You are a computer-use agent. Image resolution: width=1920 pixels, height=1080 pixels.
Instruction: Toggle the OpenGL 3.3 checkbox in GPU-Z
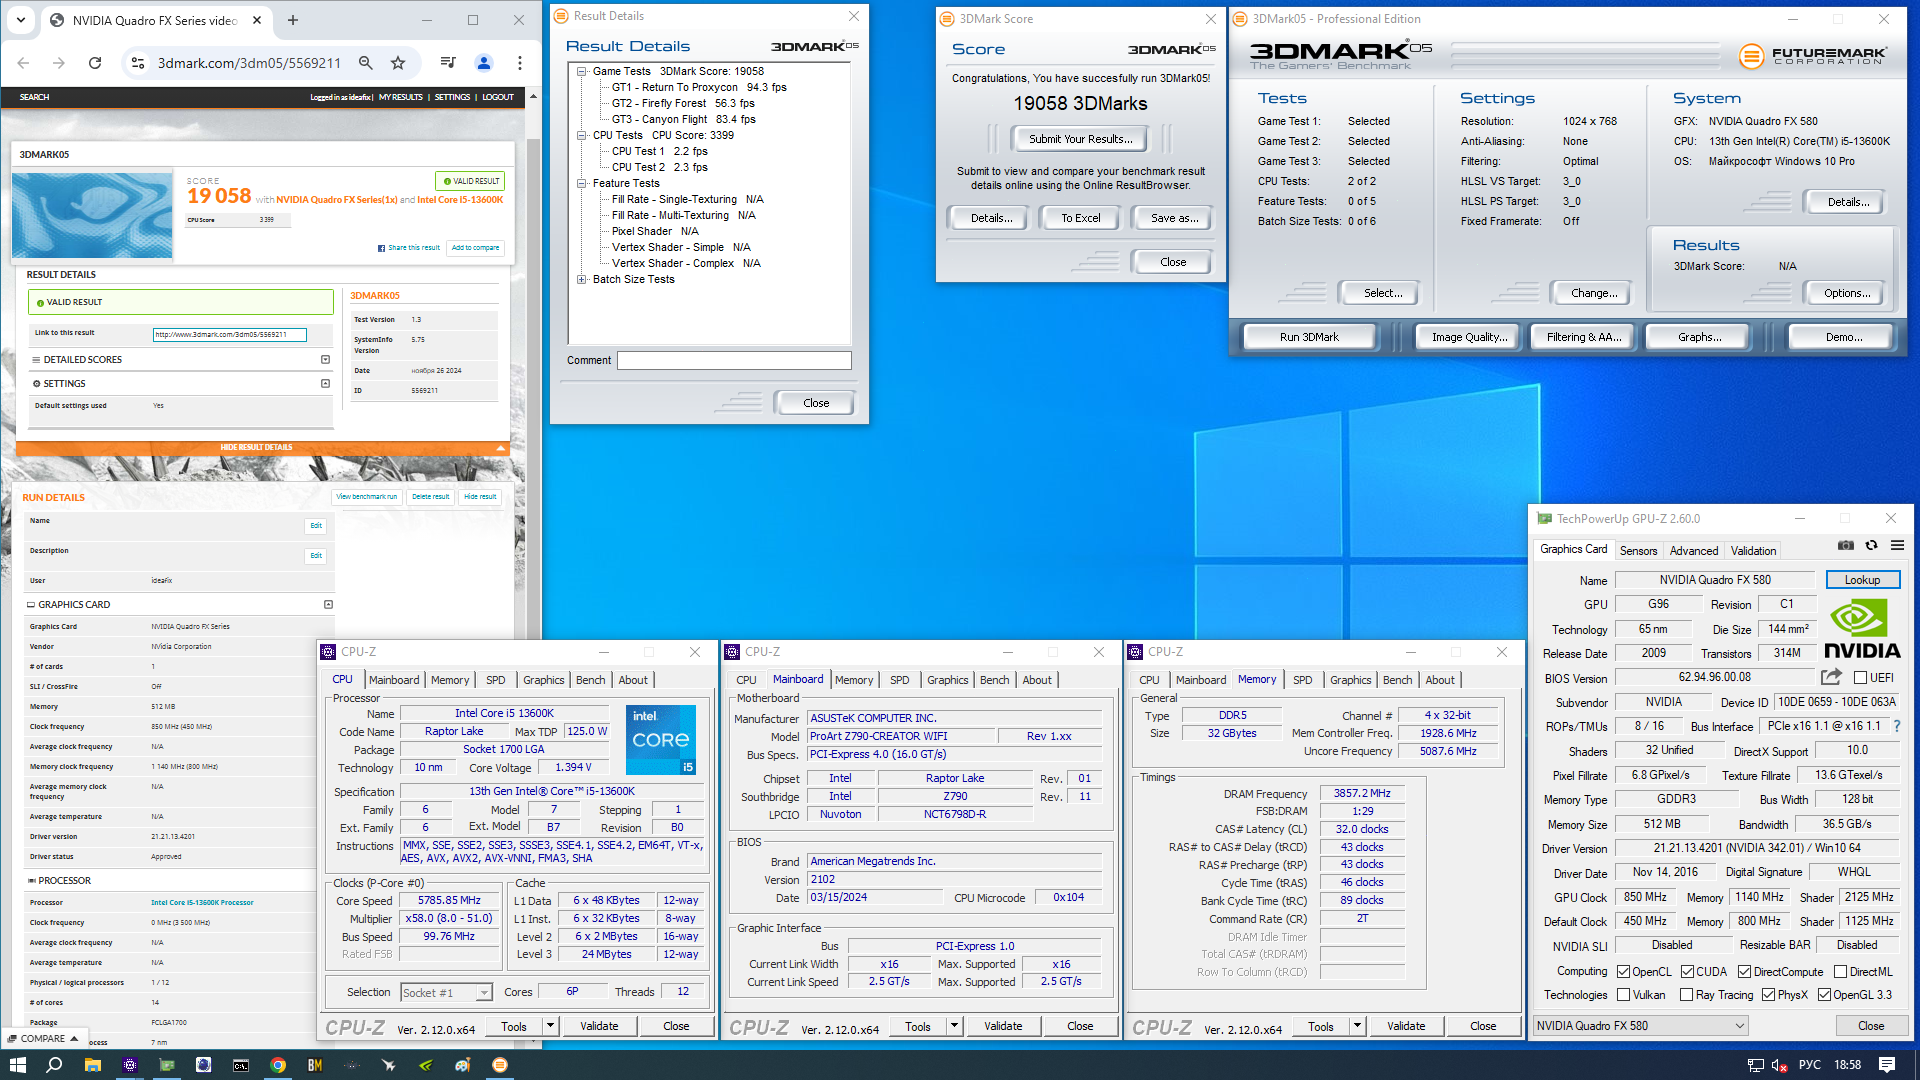click(1824, 994)
